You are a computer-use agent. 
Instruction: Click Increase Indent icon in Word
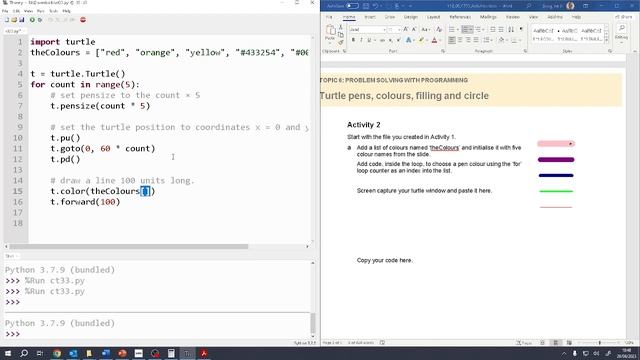[x=501, y=29]
